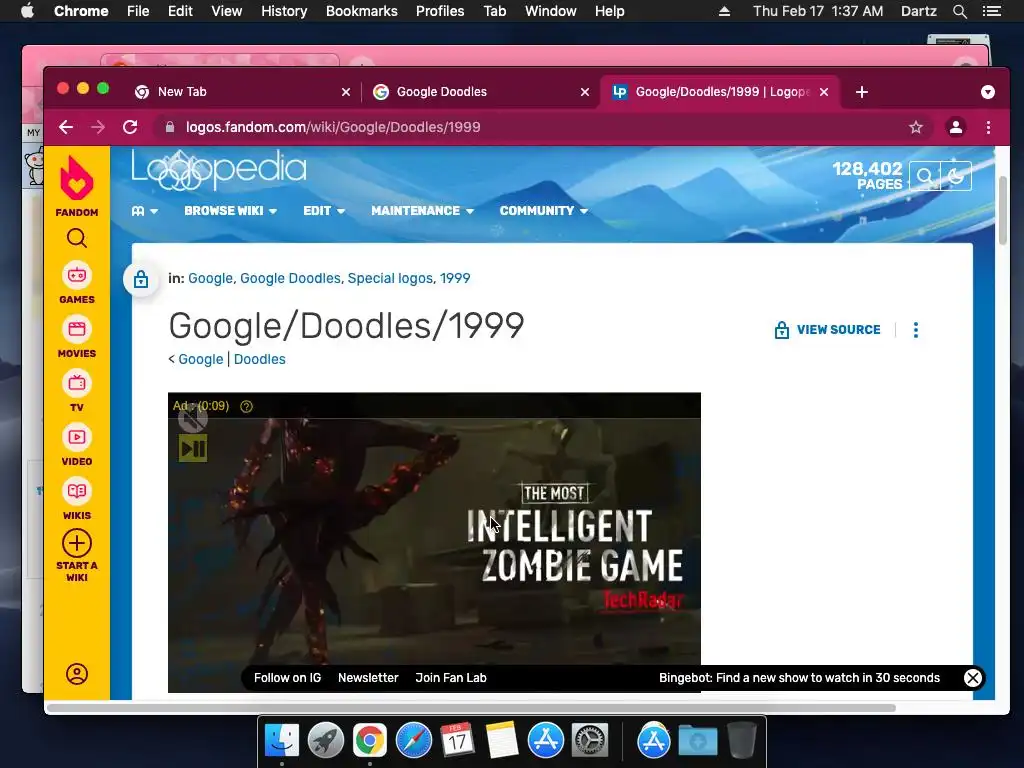
Task: Open Chrome profile avatar button
Action: (955, 127)
